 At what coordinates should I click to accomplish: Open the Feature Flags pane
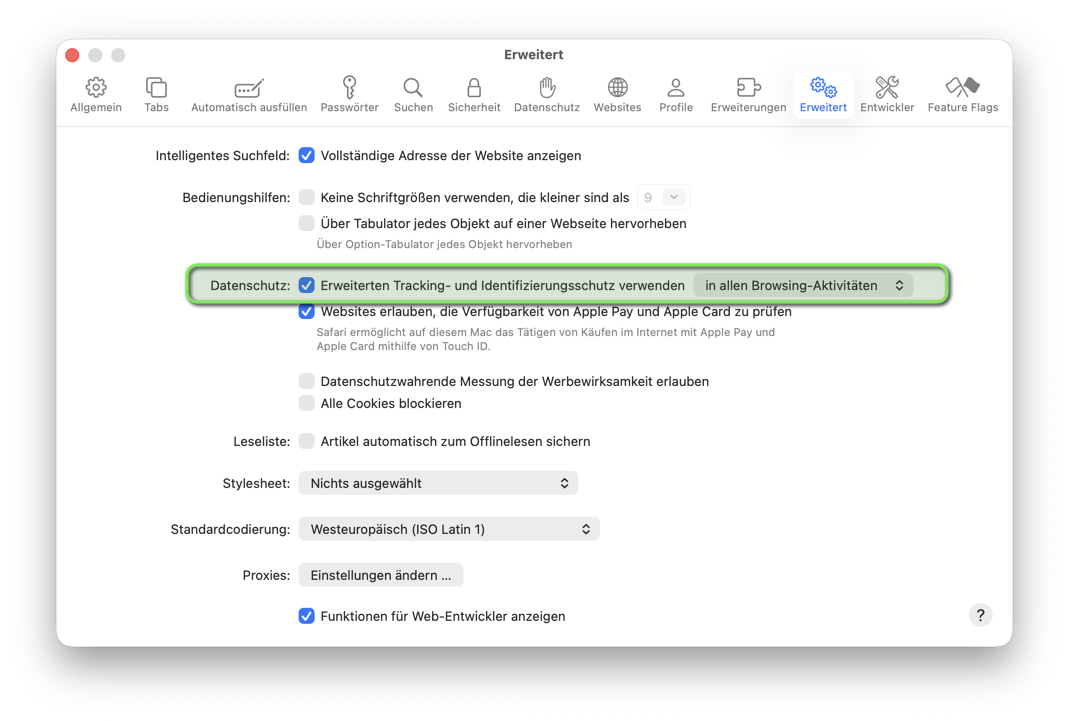tap(962, 95)
